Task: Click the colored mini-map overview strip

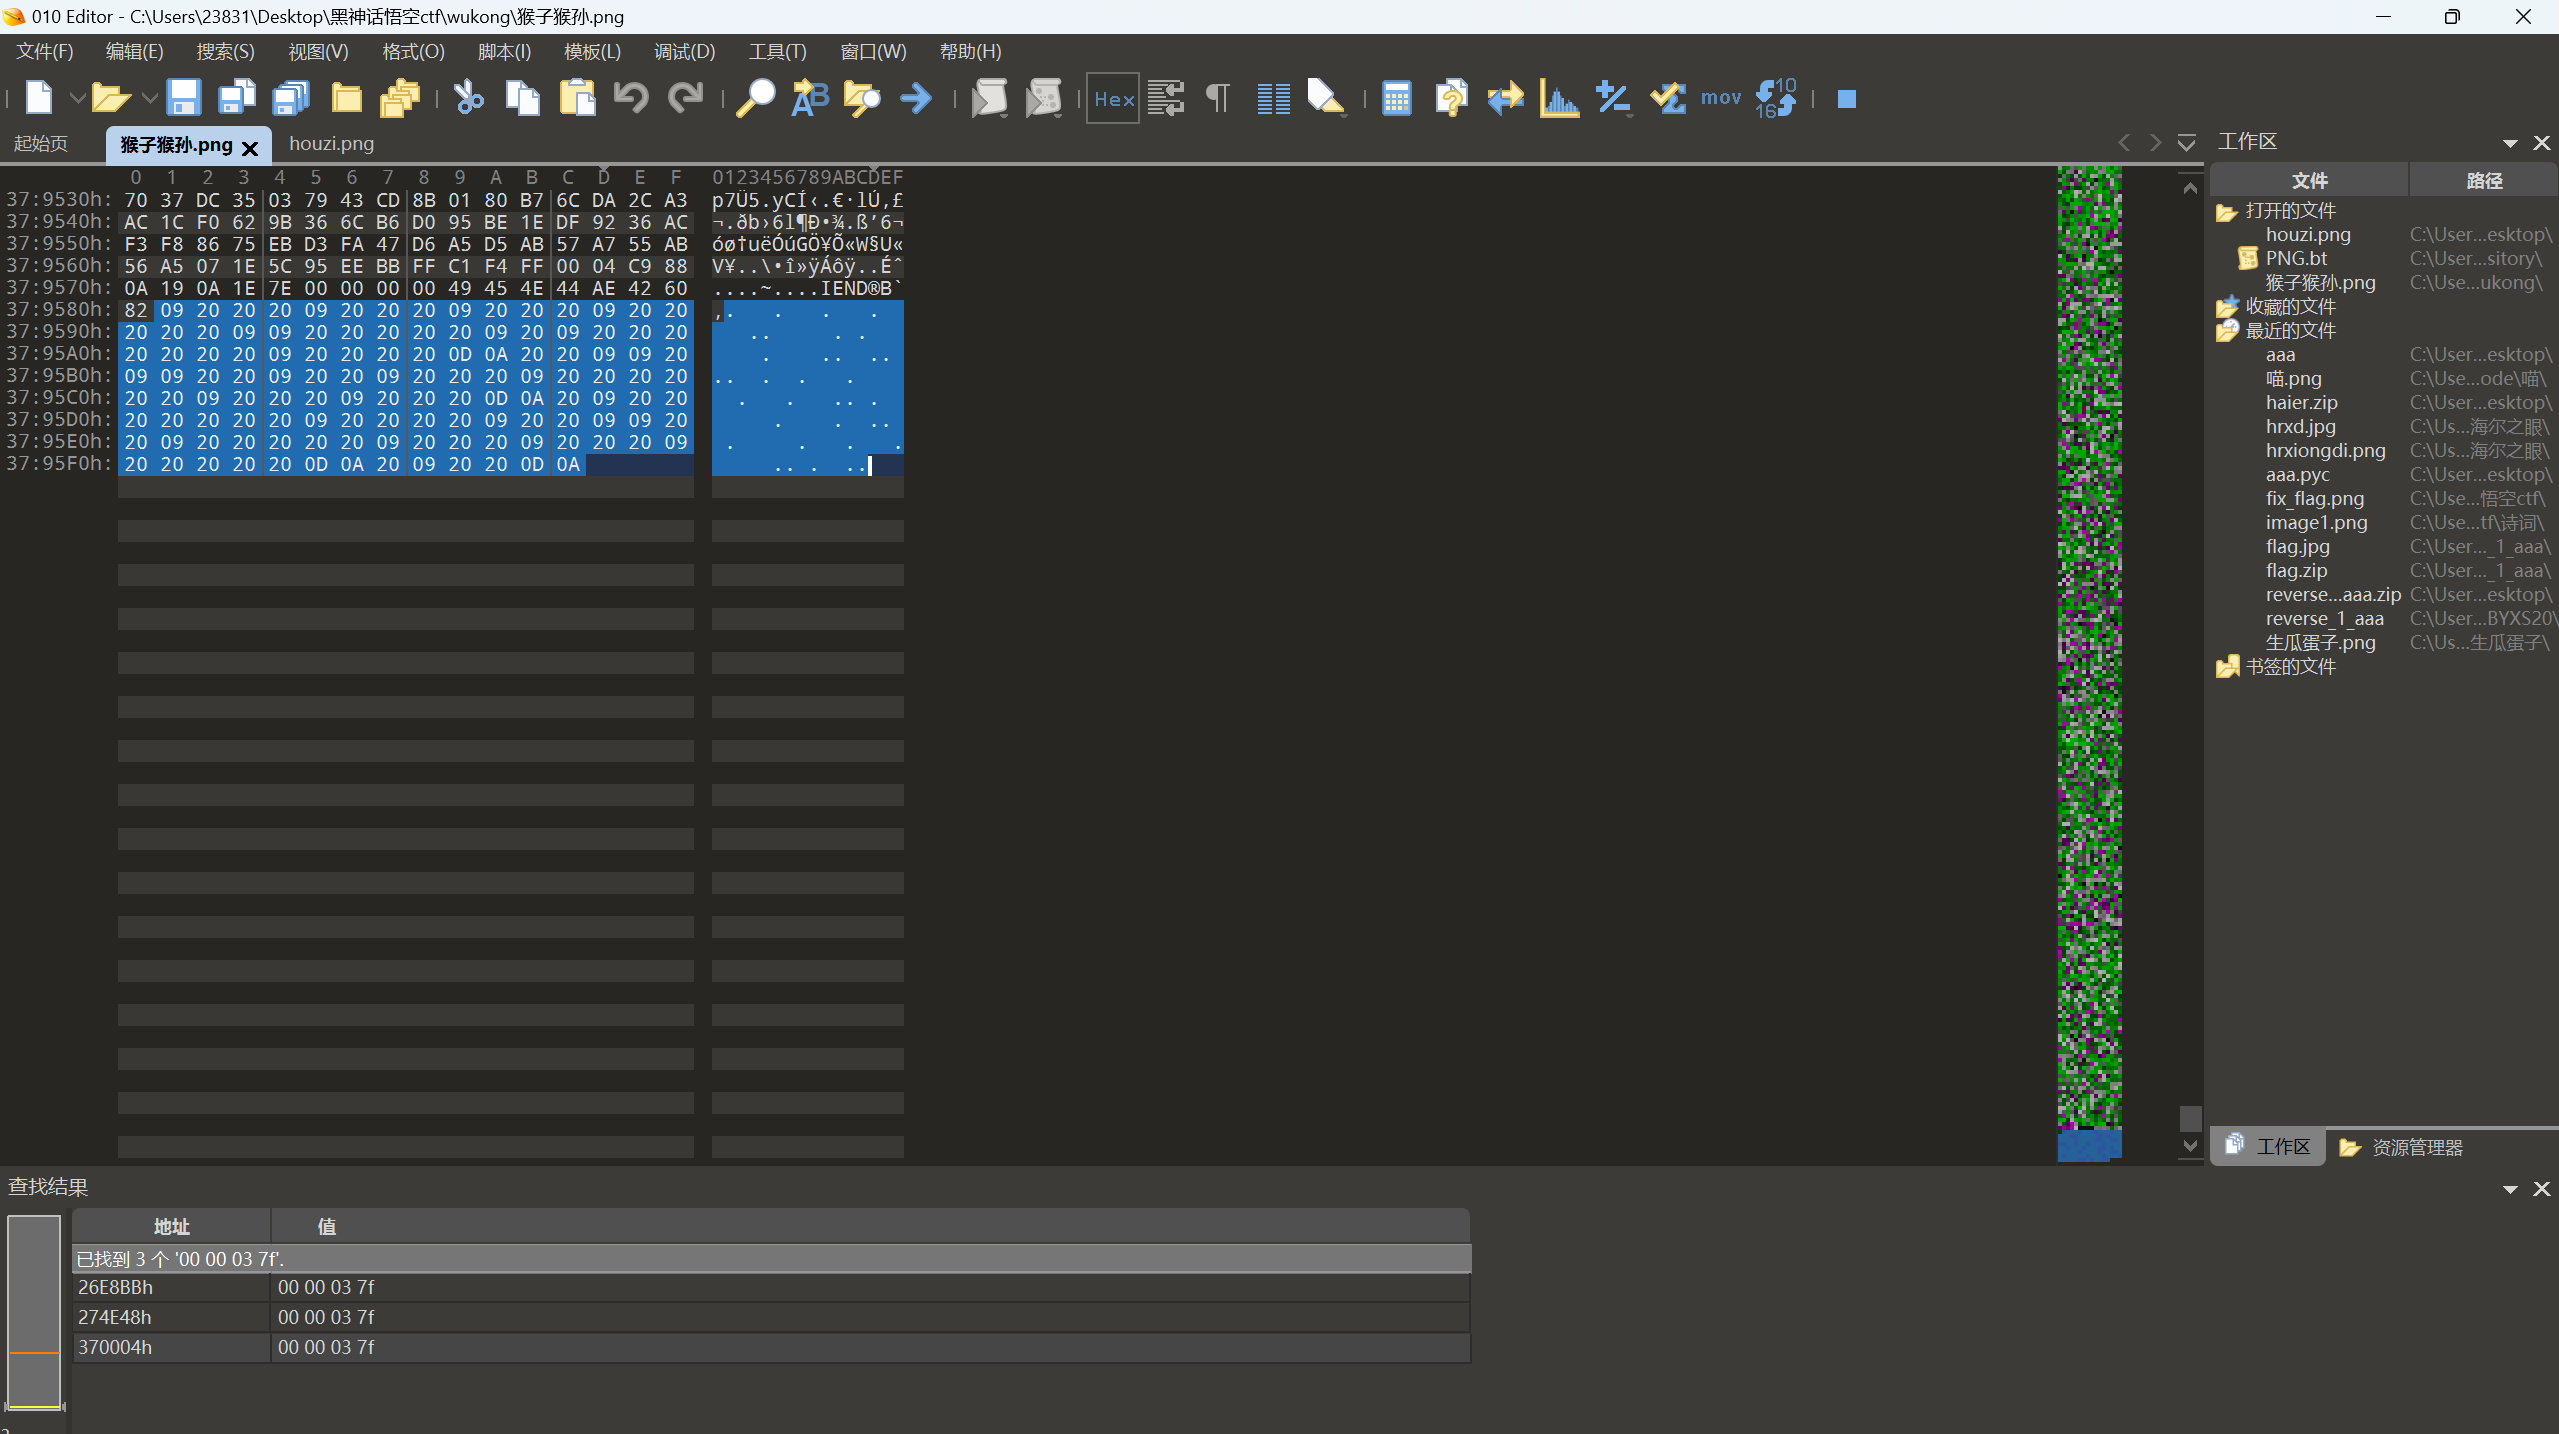Action: click(2089, 663)
